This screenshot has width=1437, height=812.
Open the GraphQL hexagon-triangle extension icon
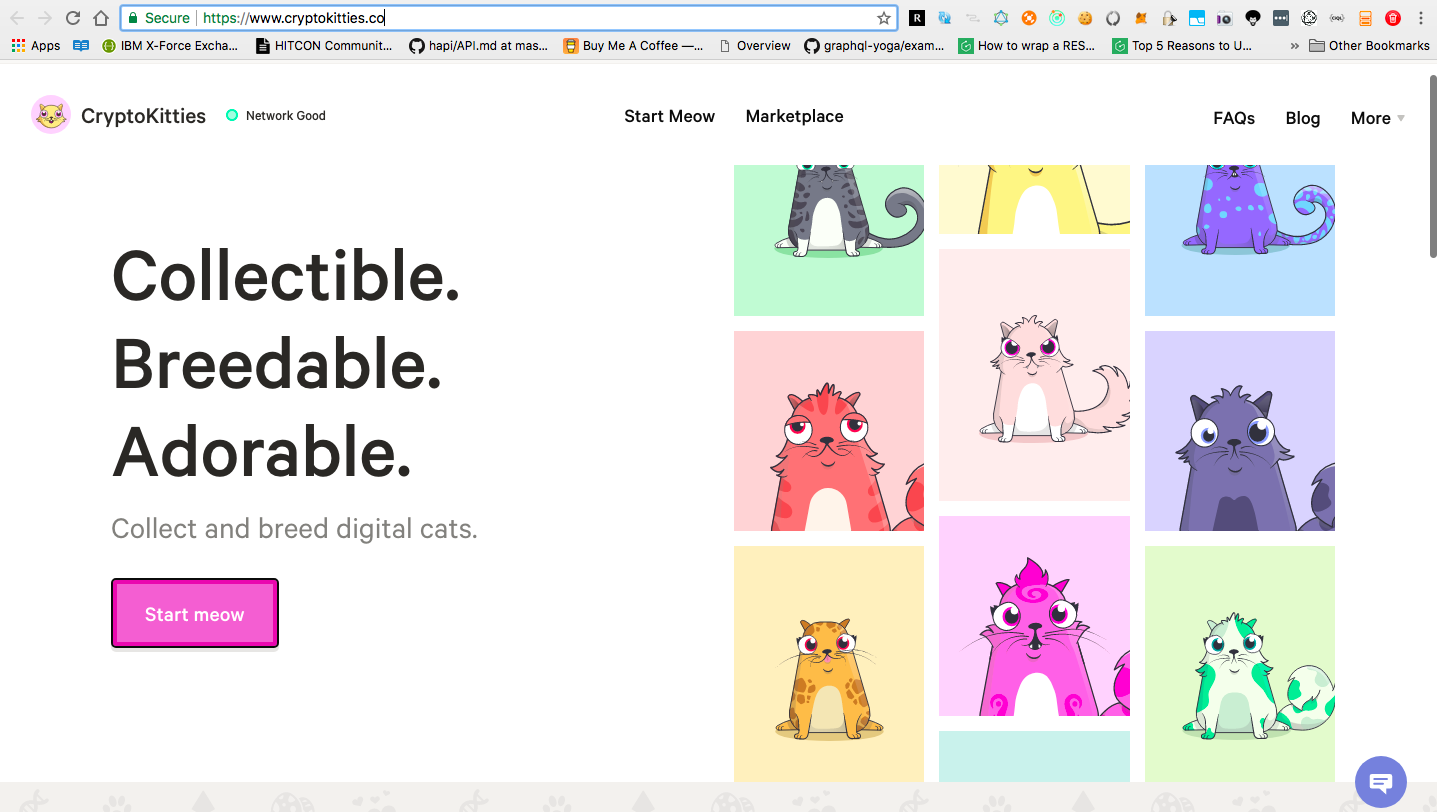coord(1000,18)
